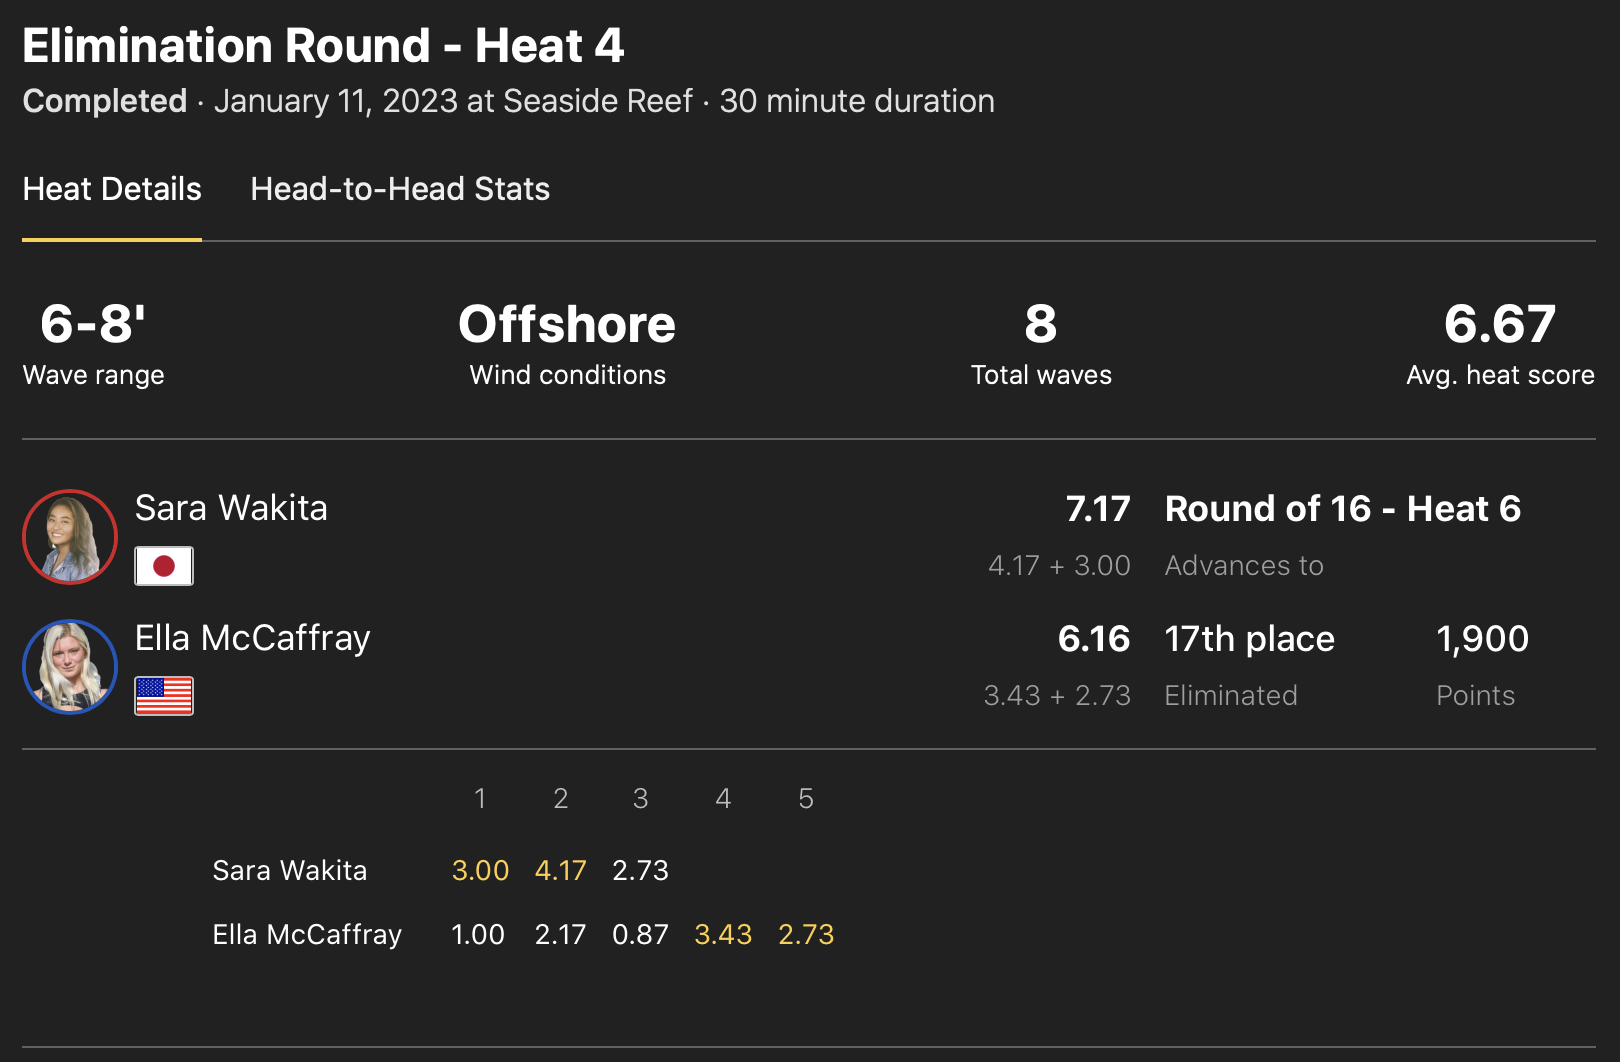Select Sara Wakita's 4.17 wave score
This screenshot has height=1062, width=1620.
pyautogui.click(x=560, y=870)
